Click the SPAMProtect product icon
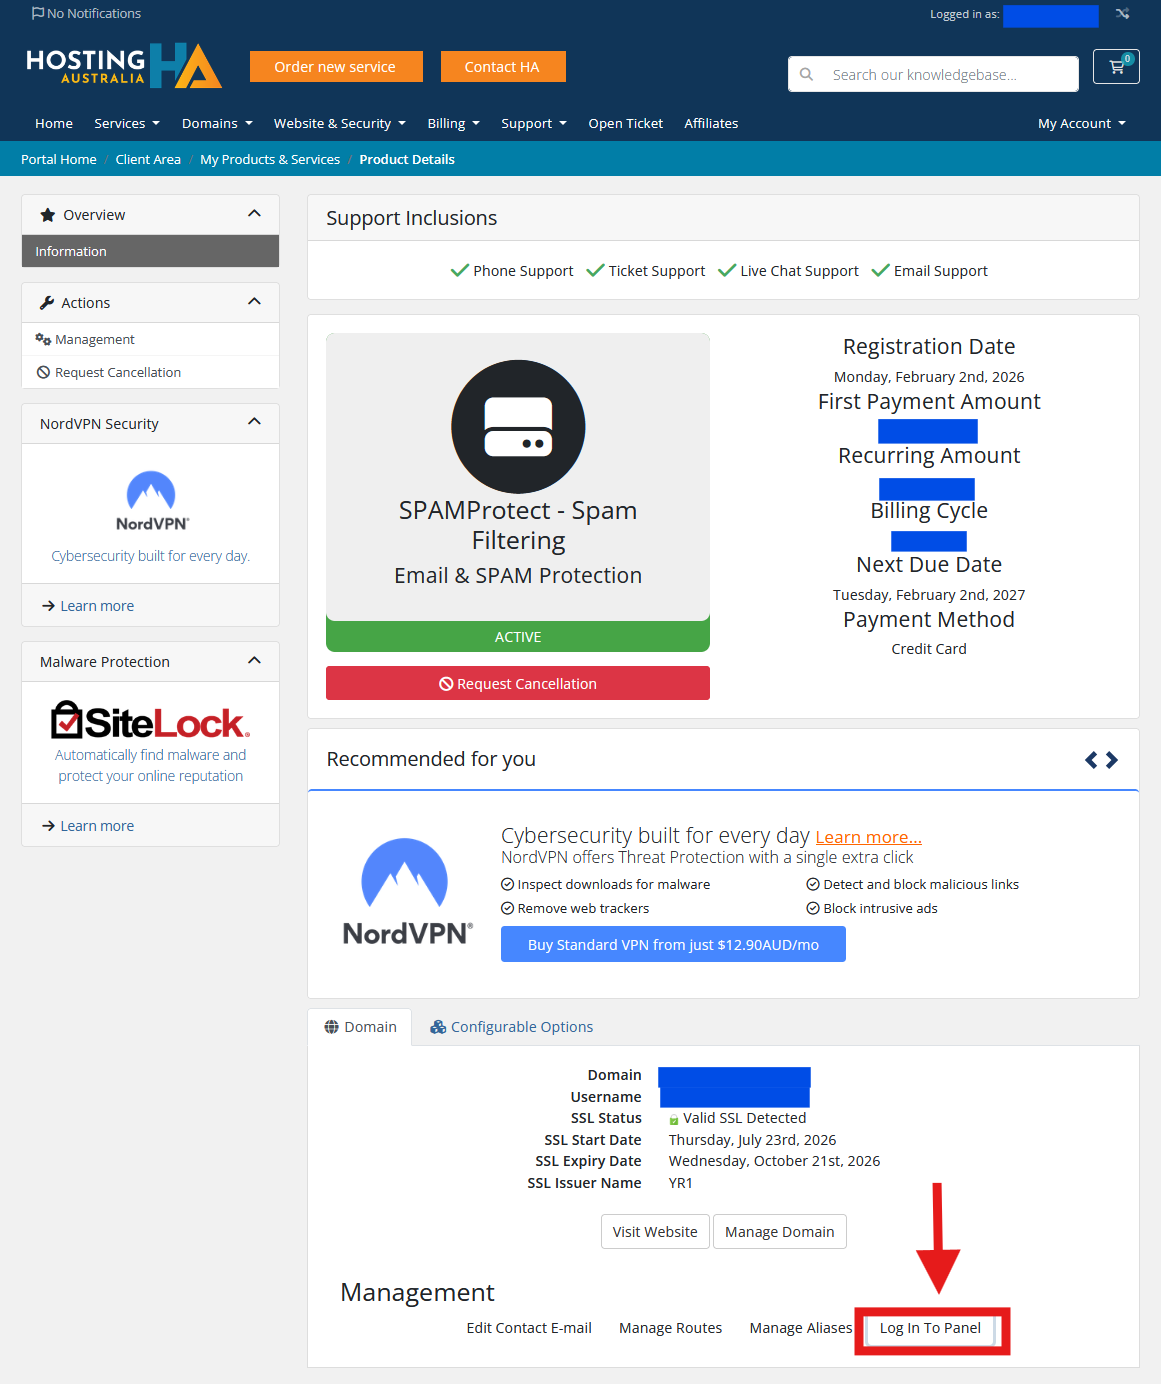Image resolution: width=1161 pixels, height=1384 pixels. pos(518,426)
